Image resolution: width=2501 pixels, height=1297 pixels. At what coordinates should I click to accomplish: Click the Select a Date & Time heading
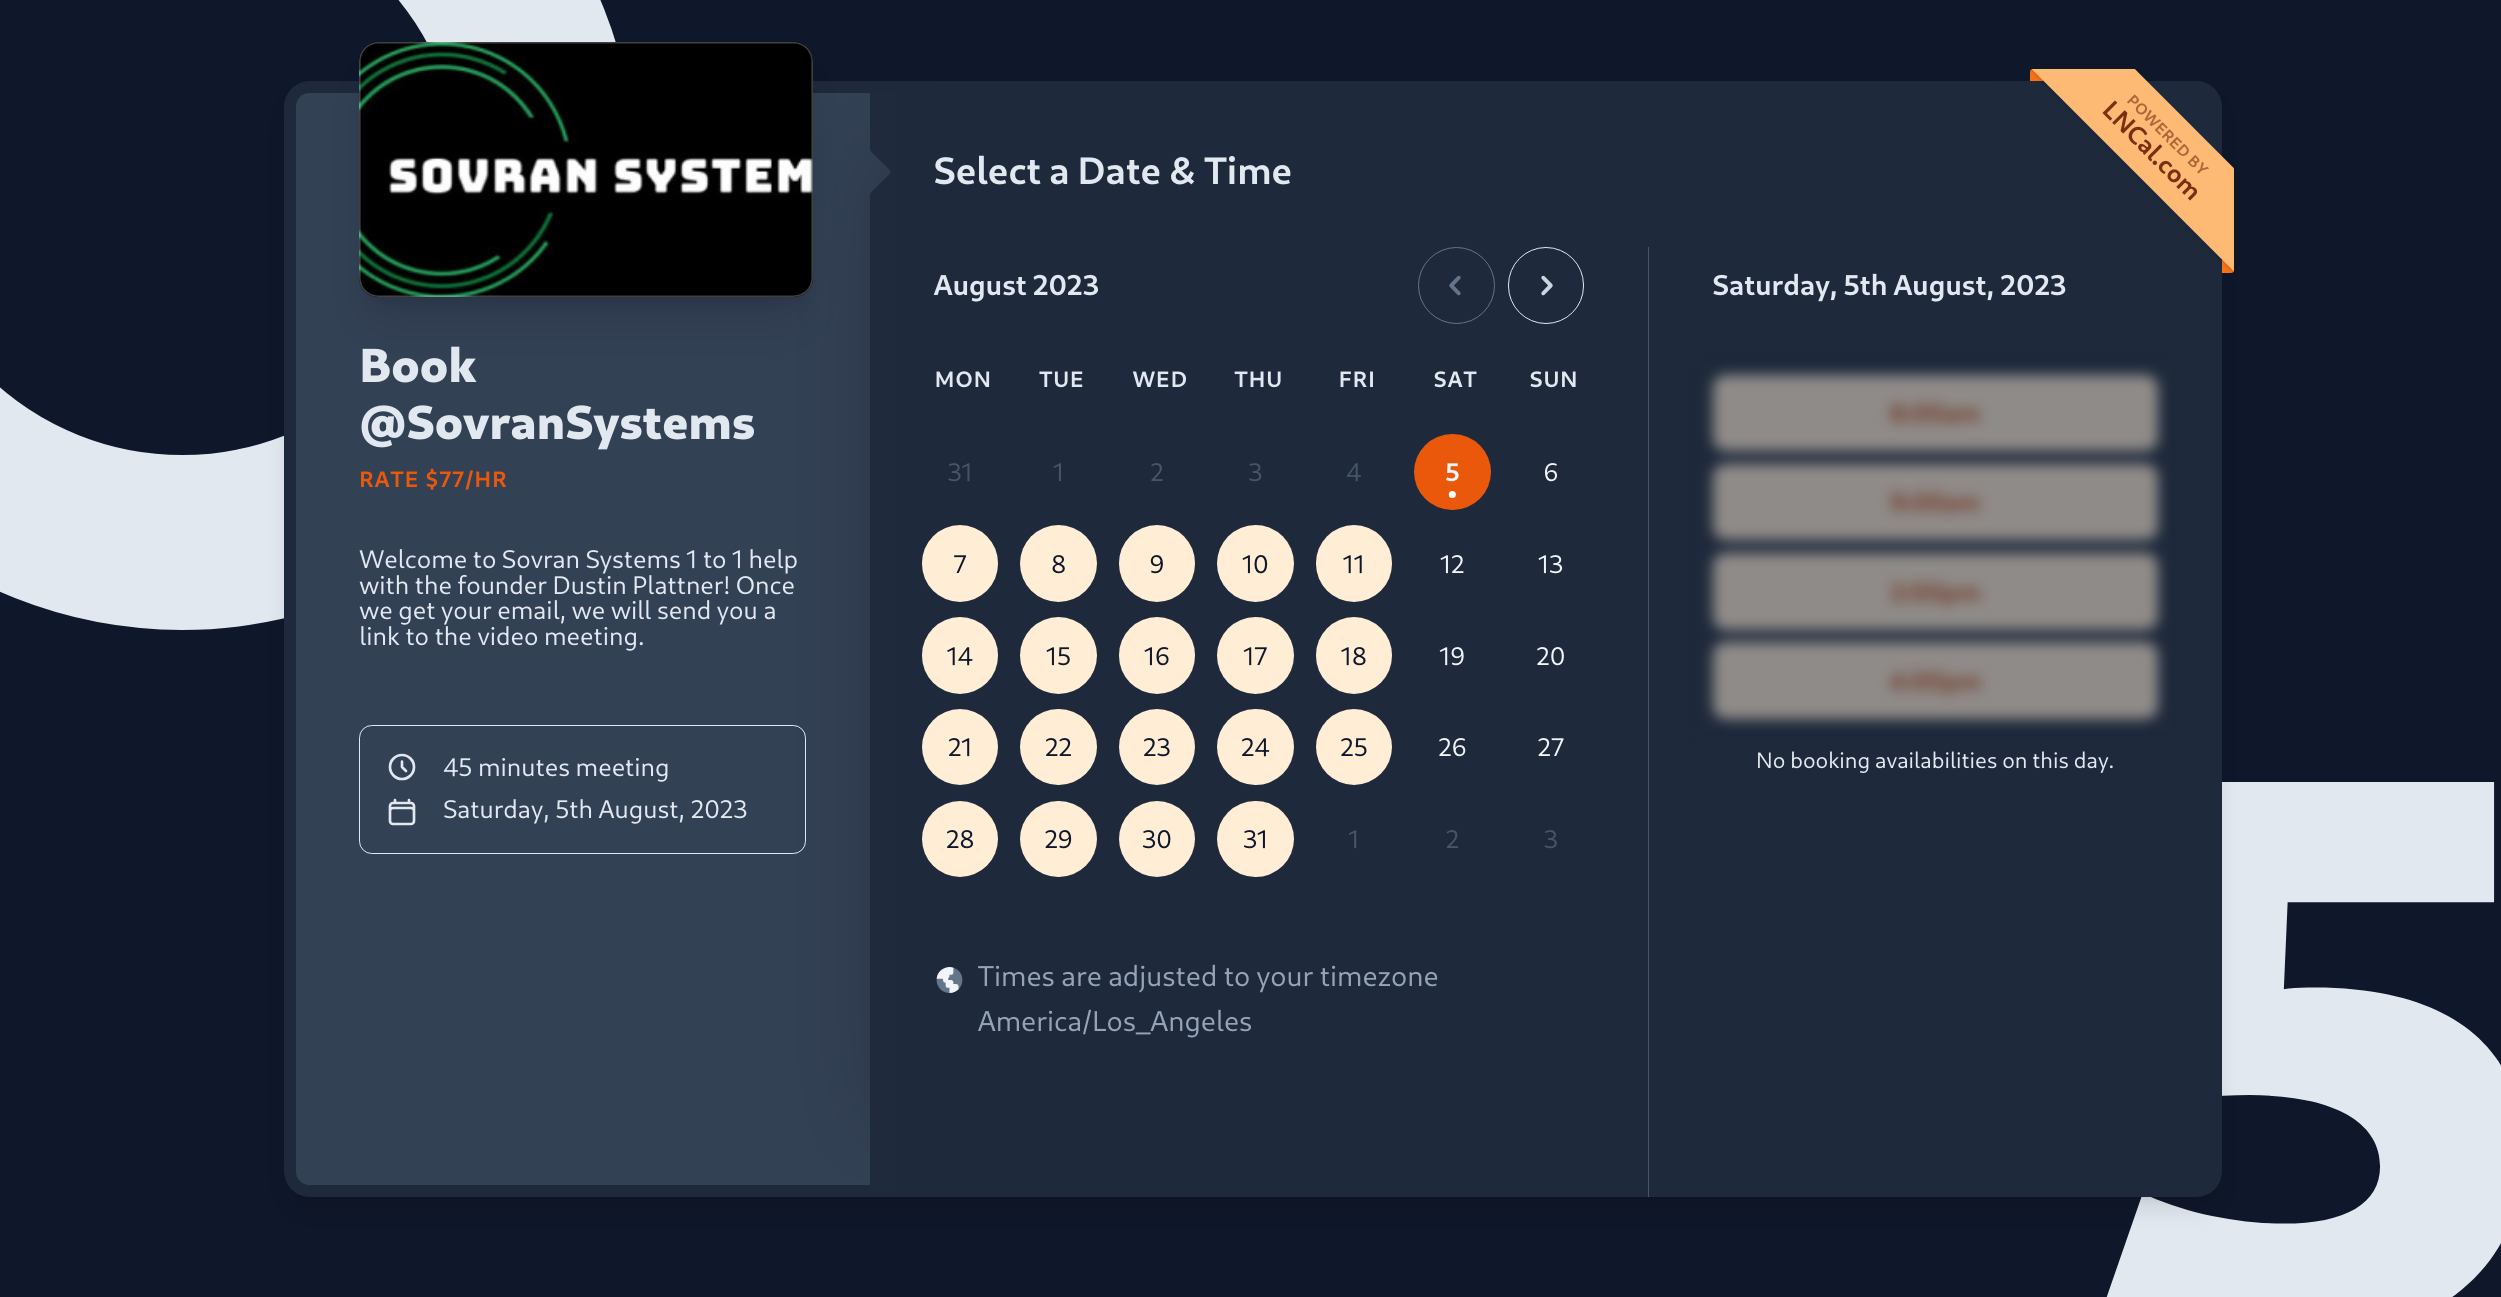pos(1112,172)
